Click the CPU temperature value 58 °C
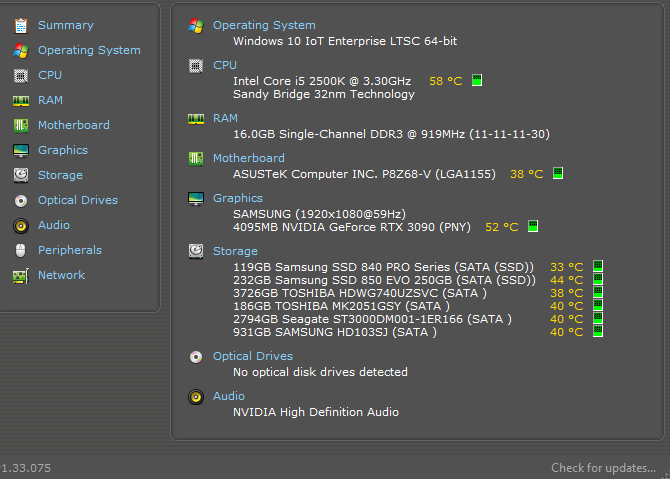Image resolution: width=670 pixels, height=479 pixels. (x=446, y=81)
